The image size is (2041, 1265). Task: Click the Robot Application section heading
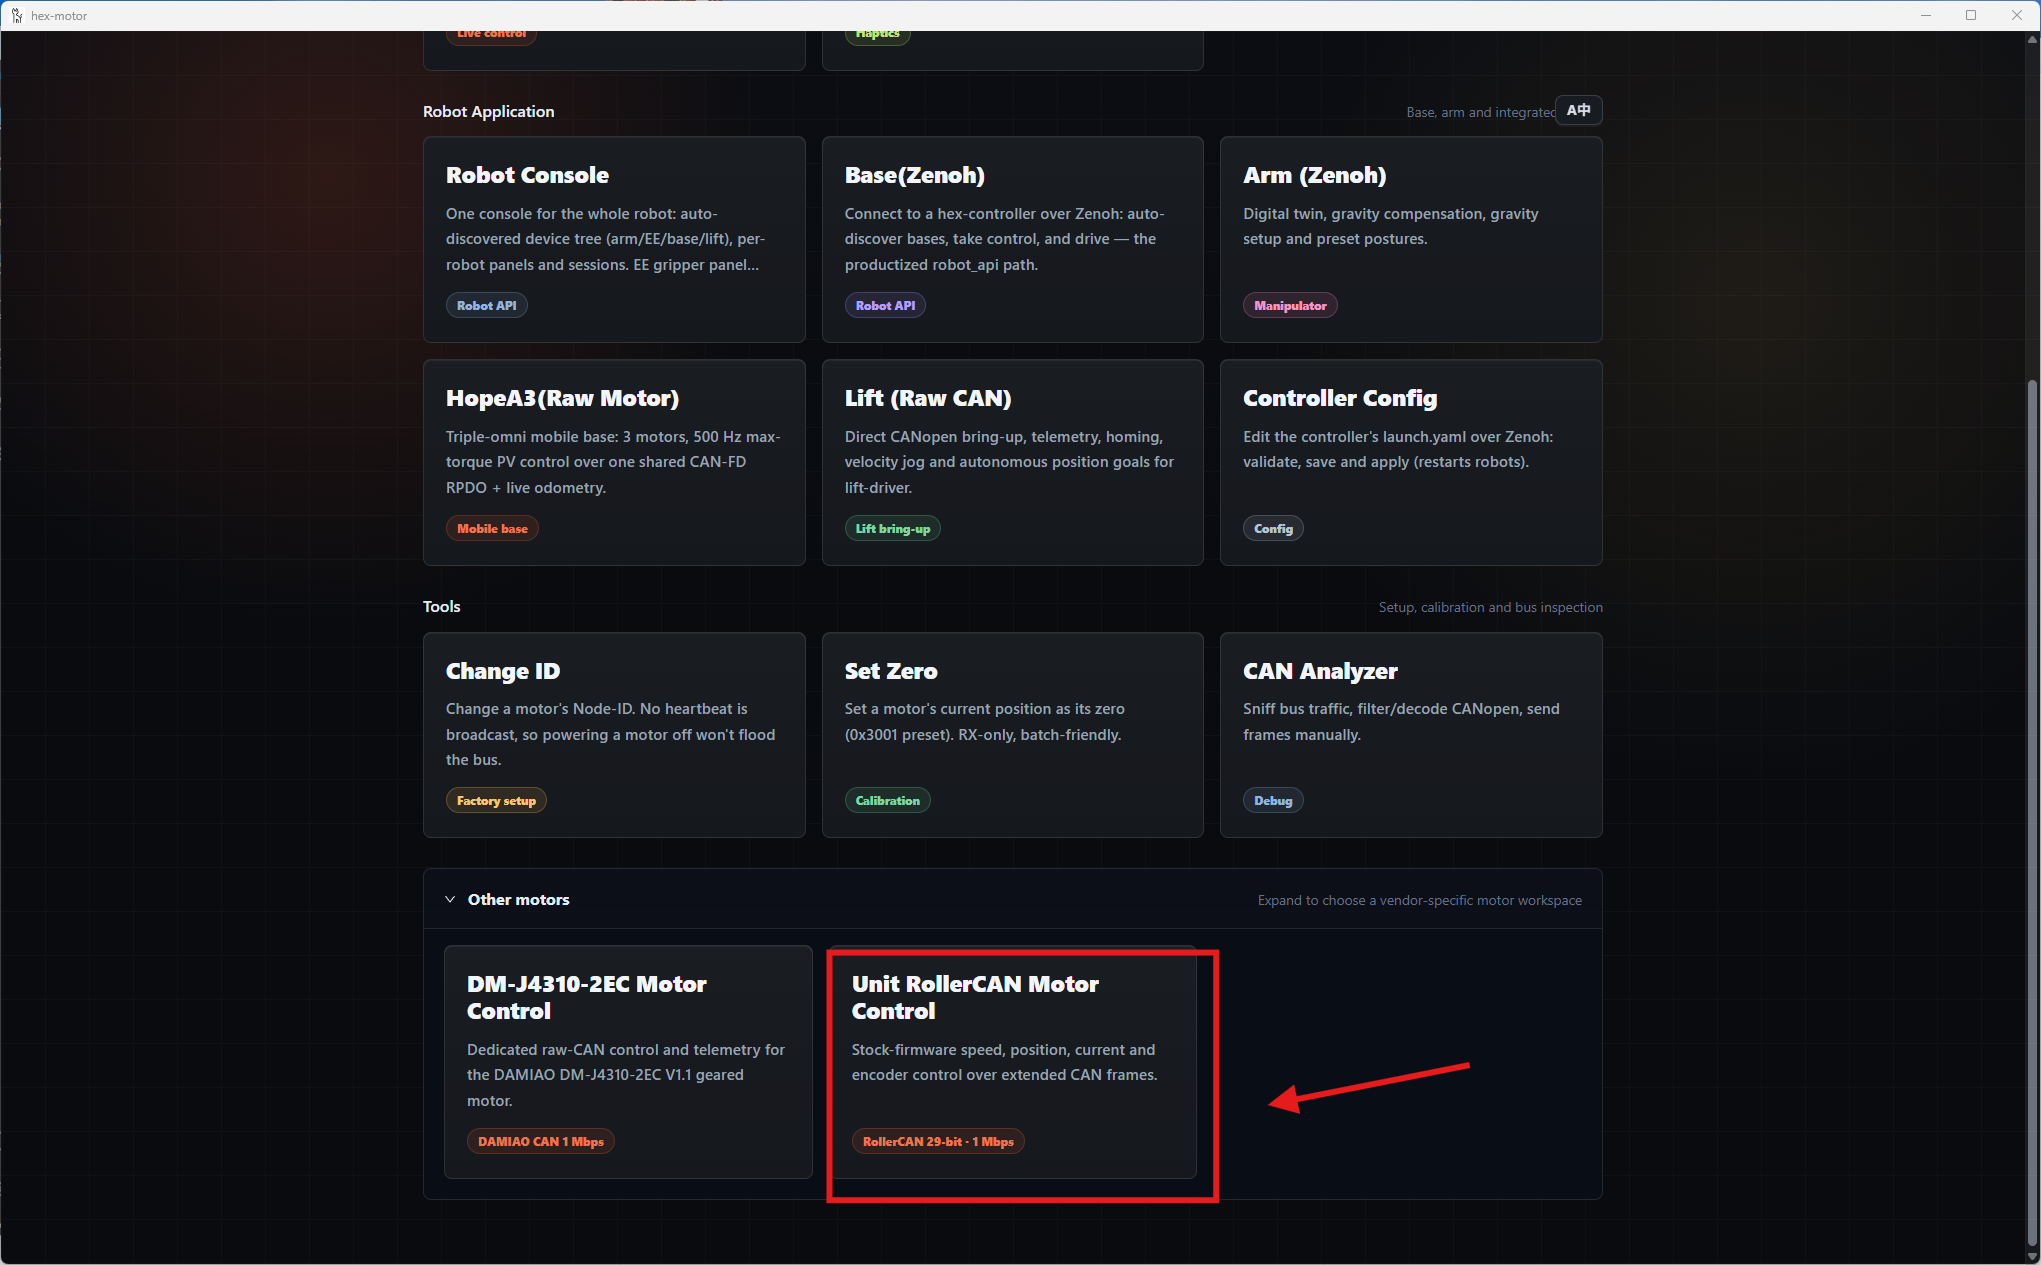488,111
